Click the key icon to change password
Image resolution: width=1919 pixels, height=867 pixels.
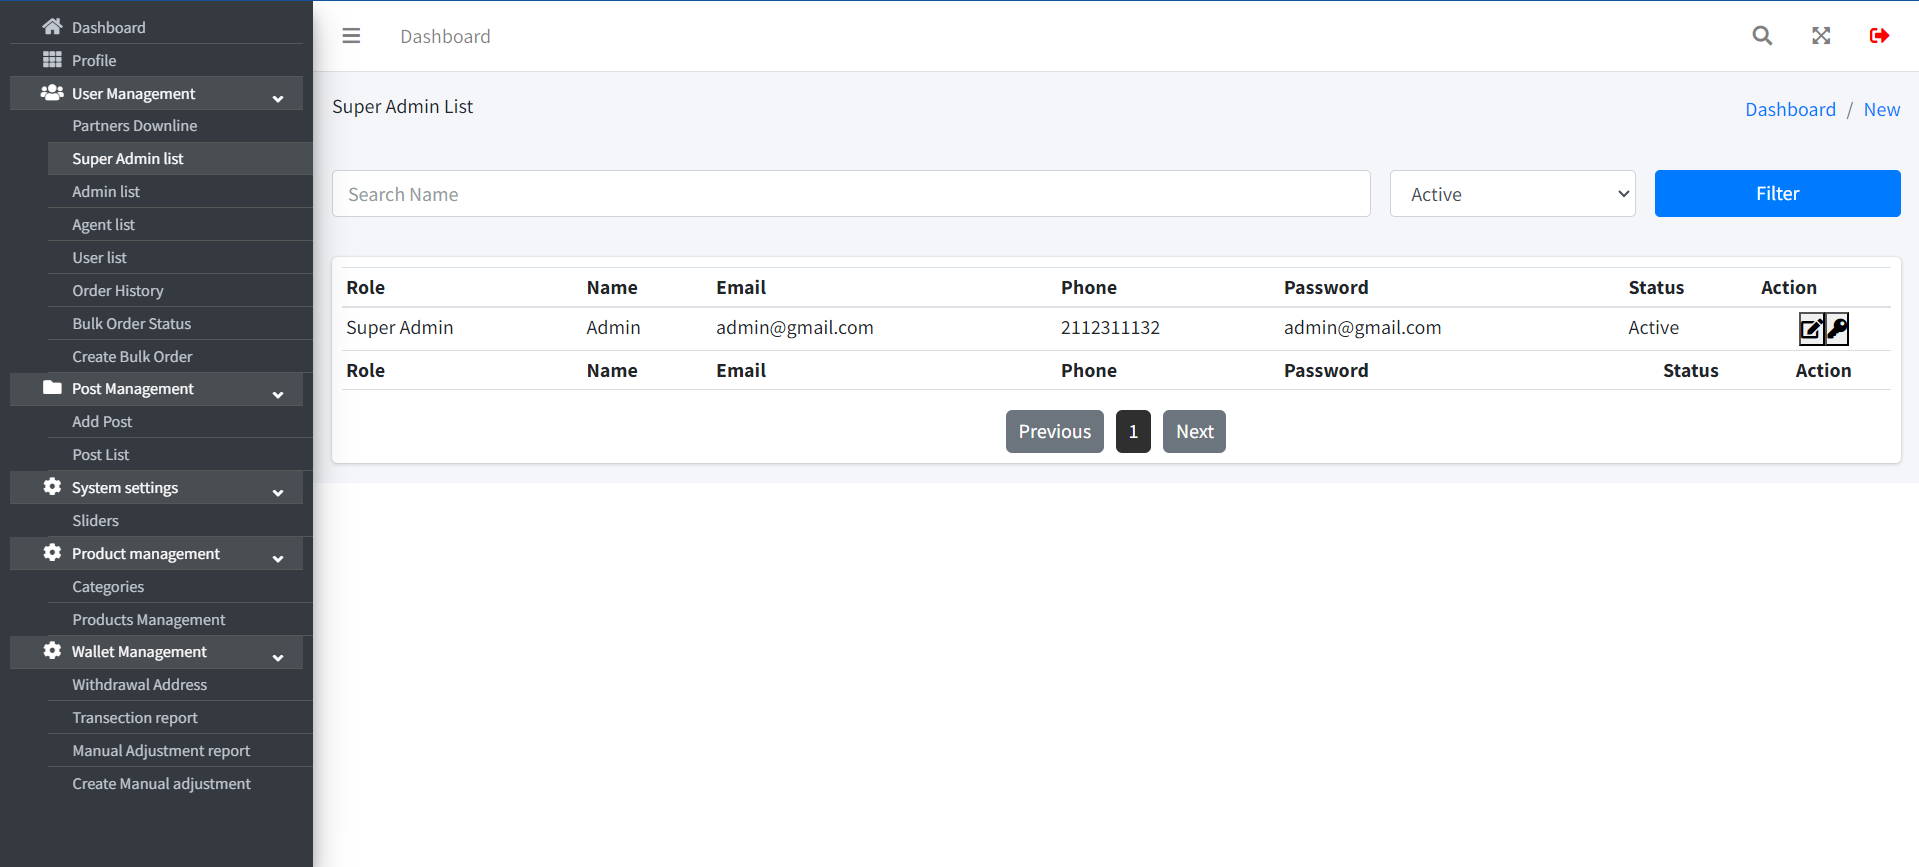tap(1837, 329)
